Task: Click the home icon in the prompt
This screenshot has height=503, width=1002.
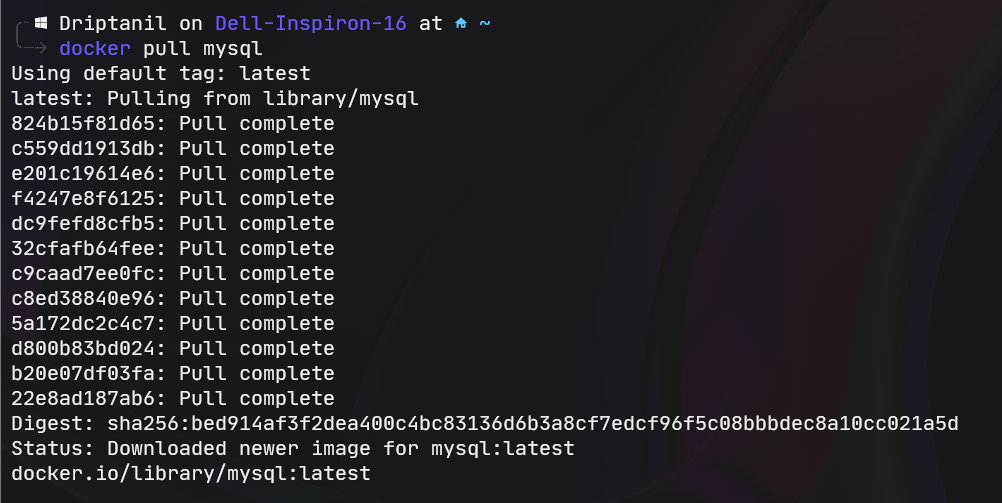Action: tap(461, 23)
